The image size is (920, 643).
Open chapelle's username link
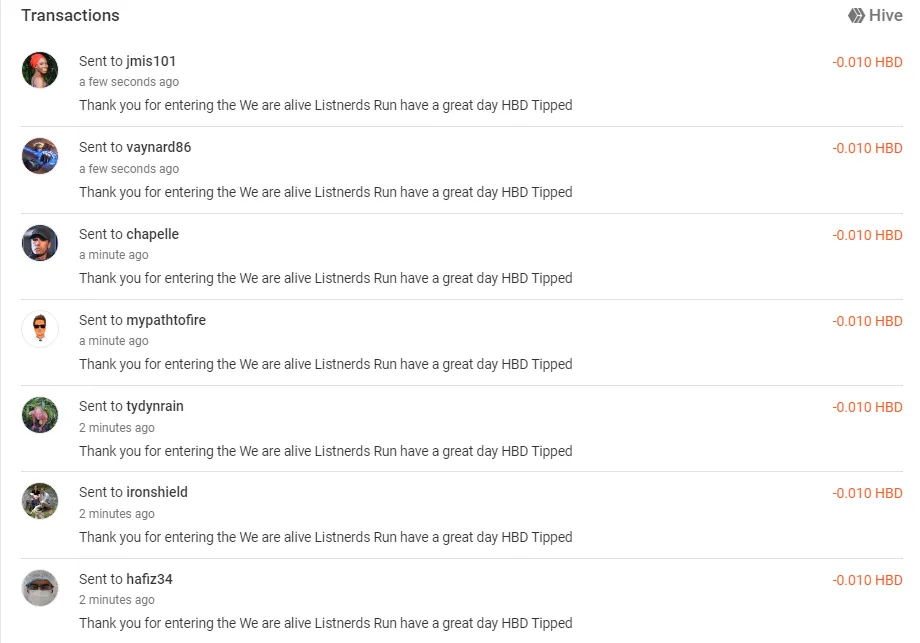(153, 234)
